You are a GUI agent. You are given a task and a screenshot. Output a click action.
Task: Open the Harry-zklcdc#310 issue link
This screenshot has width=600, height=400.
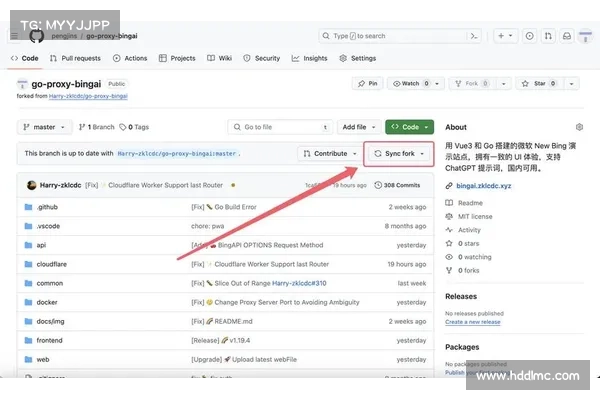tap(299, 284)
